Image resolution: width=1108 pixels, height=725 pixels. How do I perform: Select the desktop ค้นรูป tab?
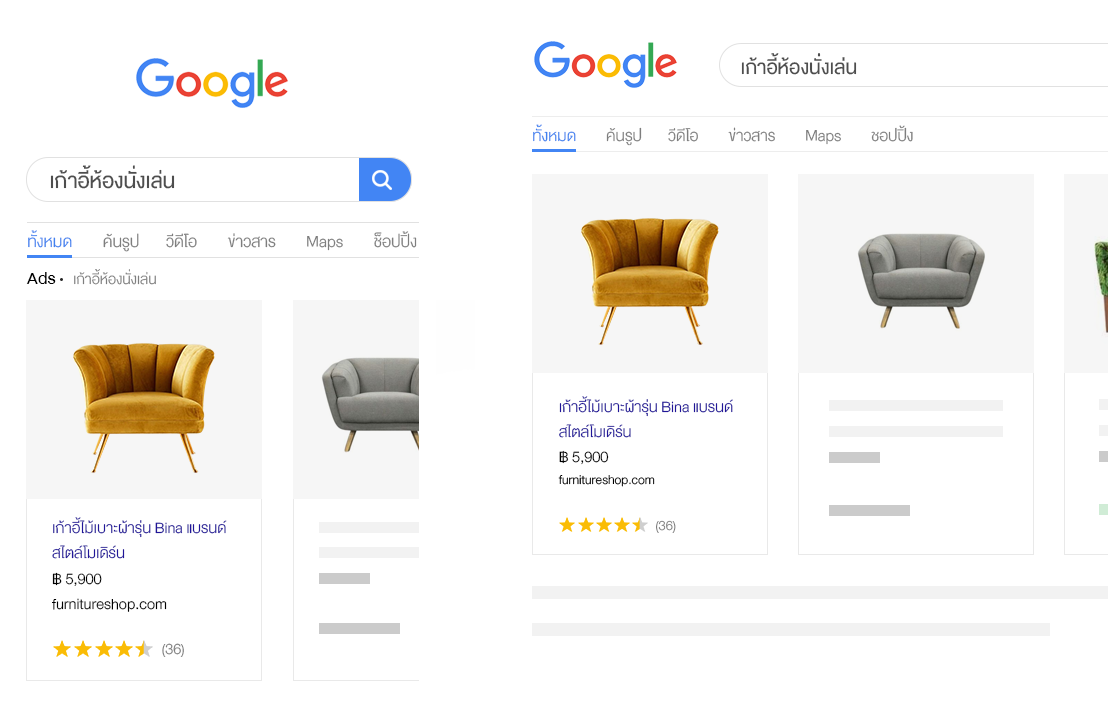[x=623, y=135]
